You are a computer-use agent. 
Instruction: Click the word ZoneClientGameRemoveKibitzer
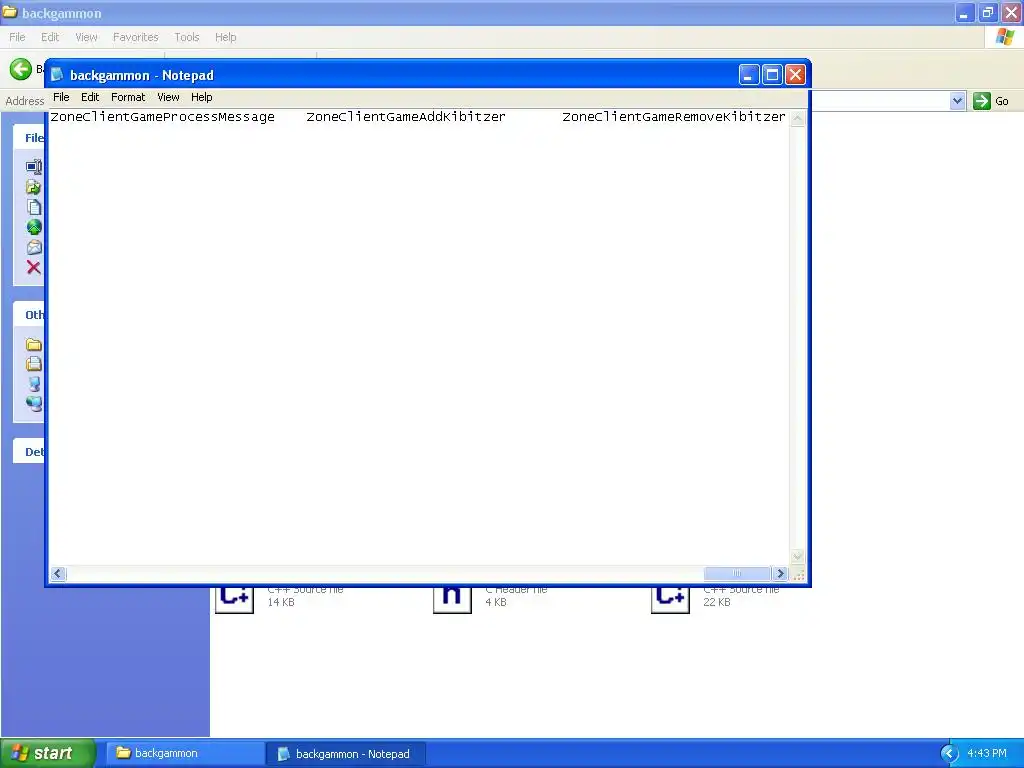click(674, 117)
